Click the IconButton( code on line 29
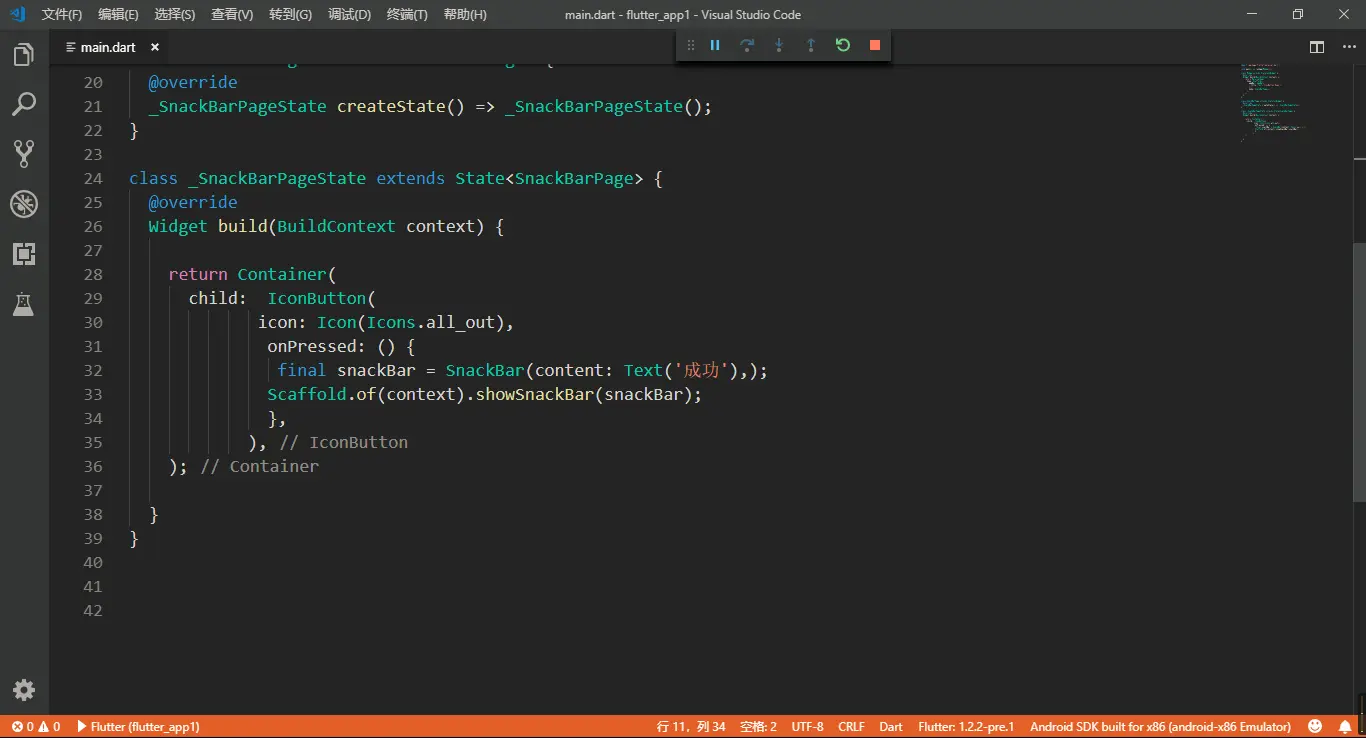 pyautogui.click(x=322, y=298)
